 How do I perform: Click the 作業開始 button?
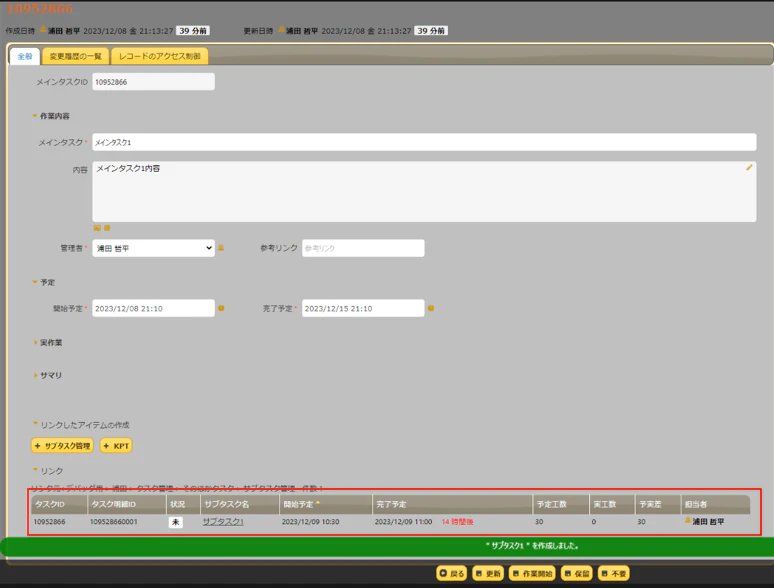tap(532, 573)
